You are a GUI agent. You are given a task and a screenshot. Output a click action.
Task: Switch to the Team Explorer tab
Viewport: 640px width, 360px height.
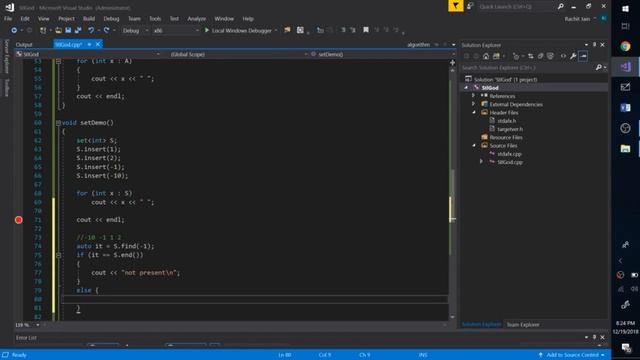523,325
